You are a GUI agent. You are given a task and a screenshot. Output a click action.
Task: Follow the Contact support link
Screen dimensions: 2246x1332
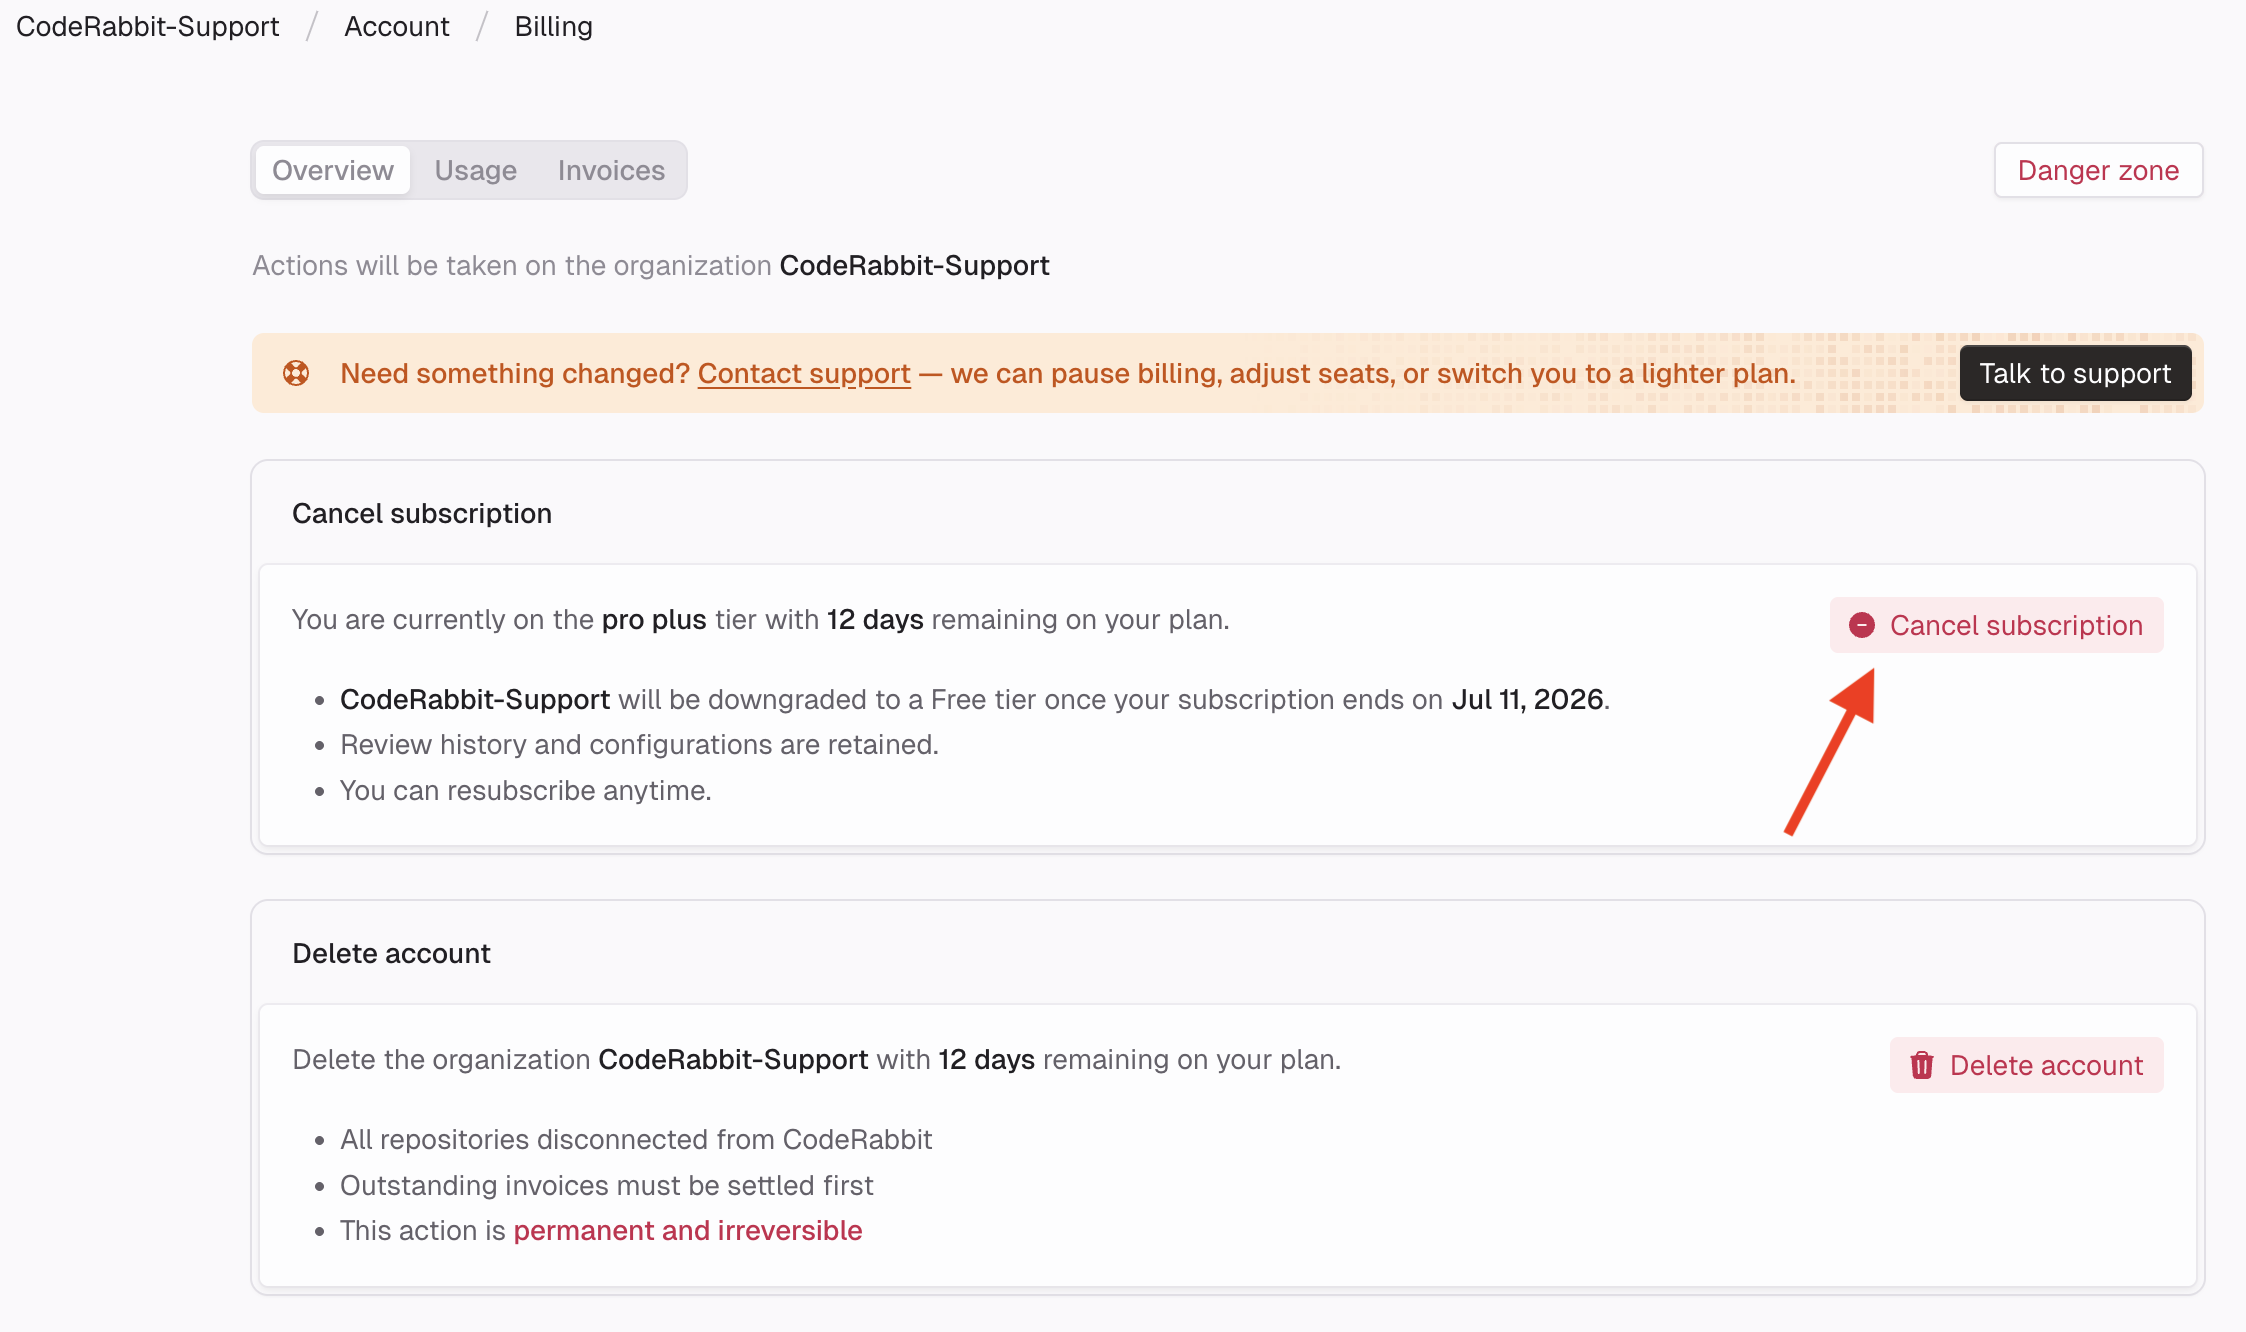coord(804,373)
